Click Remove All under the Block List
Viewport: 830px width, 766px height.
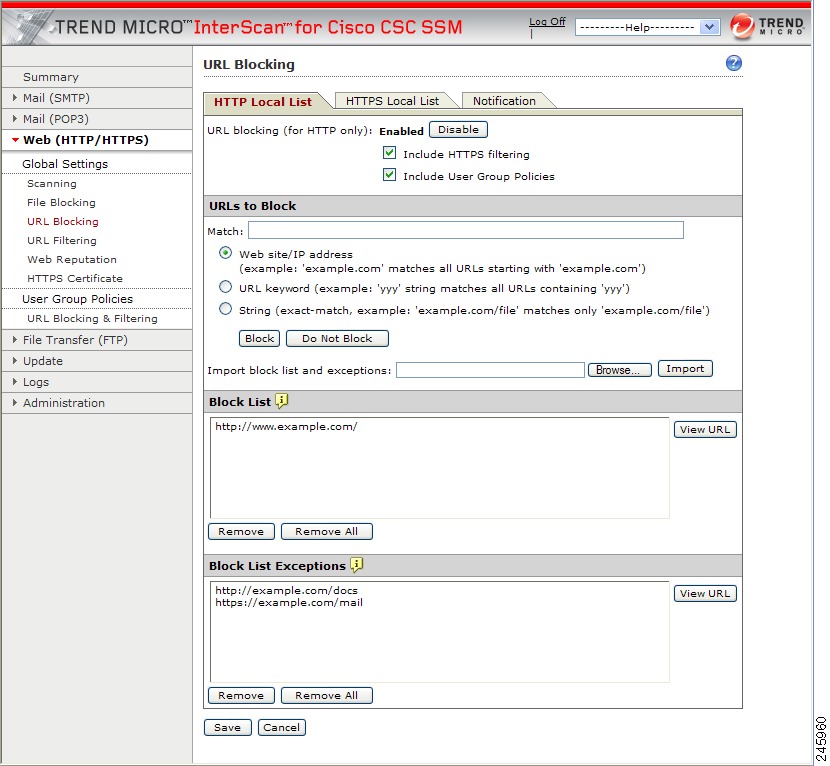(x=327, y=531)
